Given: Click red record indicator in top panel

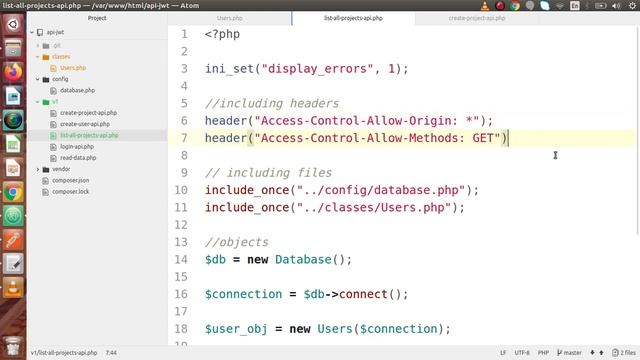Looking at the screenshot, I should click(x=500, y=5).
